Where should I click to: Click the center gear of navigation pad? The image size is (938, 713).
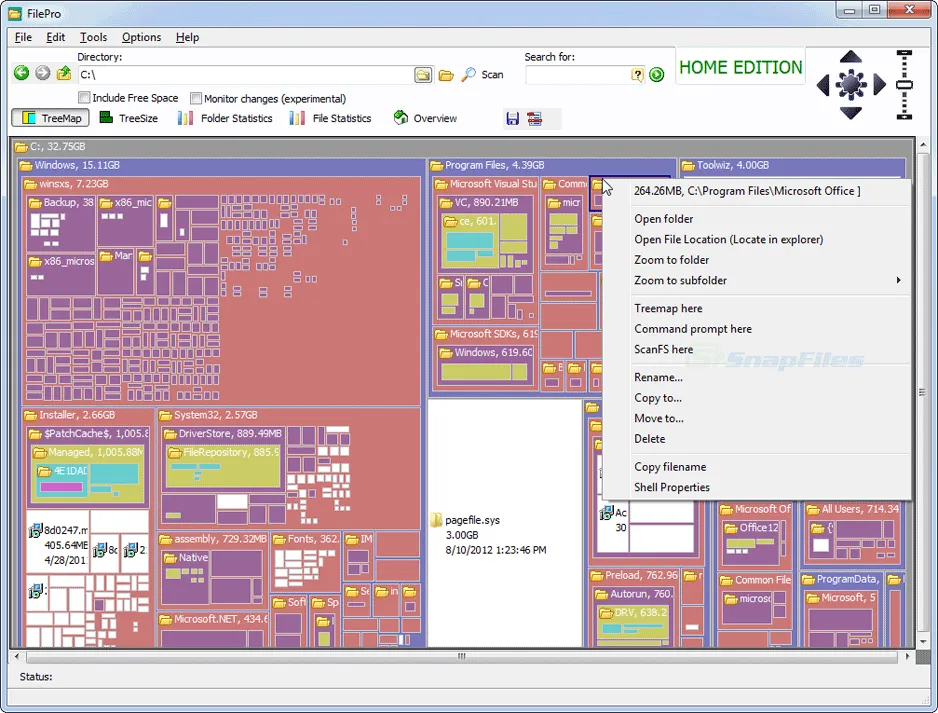pyautogui.click(x=851, y=85)
